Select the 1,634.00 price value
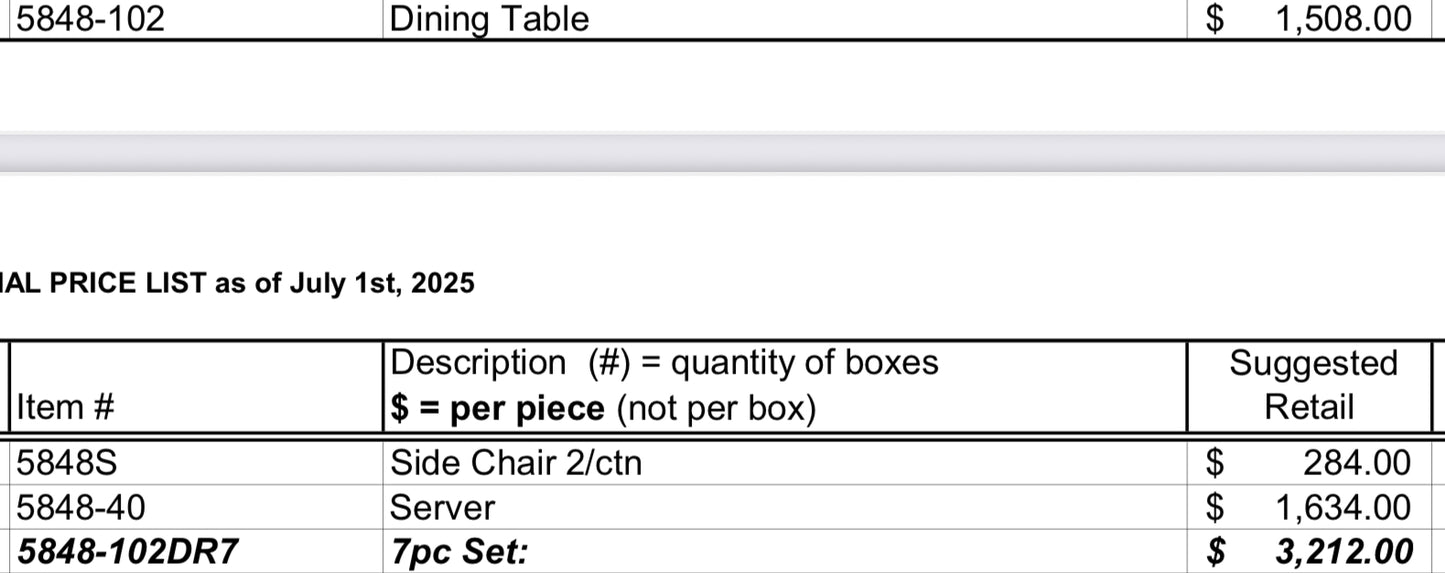This screenshot has height=573, width=1445. coord(1342,508)
